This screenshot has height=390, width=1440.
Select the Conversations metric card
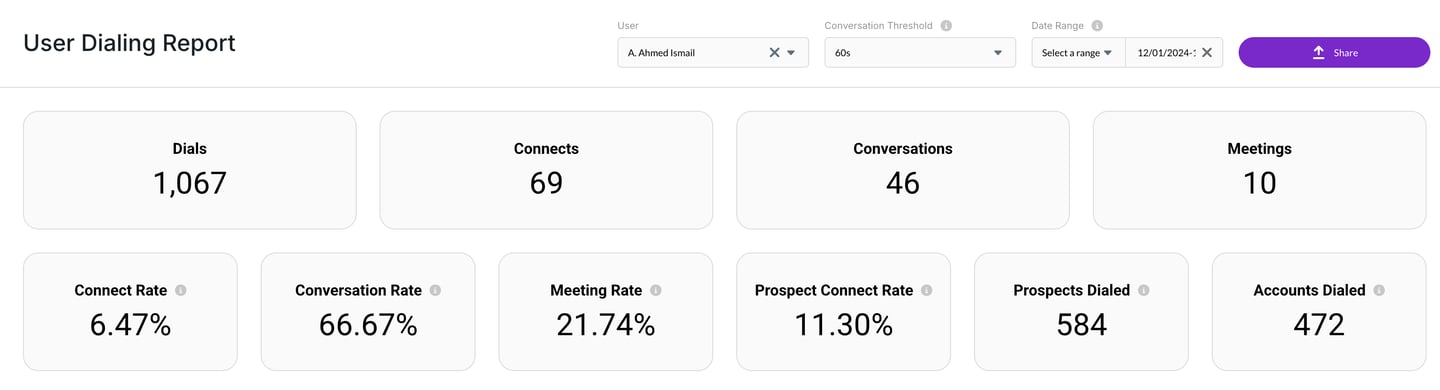[903, 170]
